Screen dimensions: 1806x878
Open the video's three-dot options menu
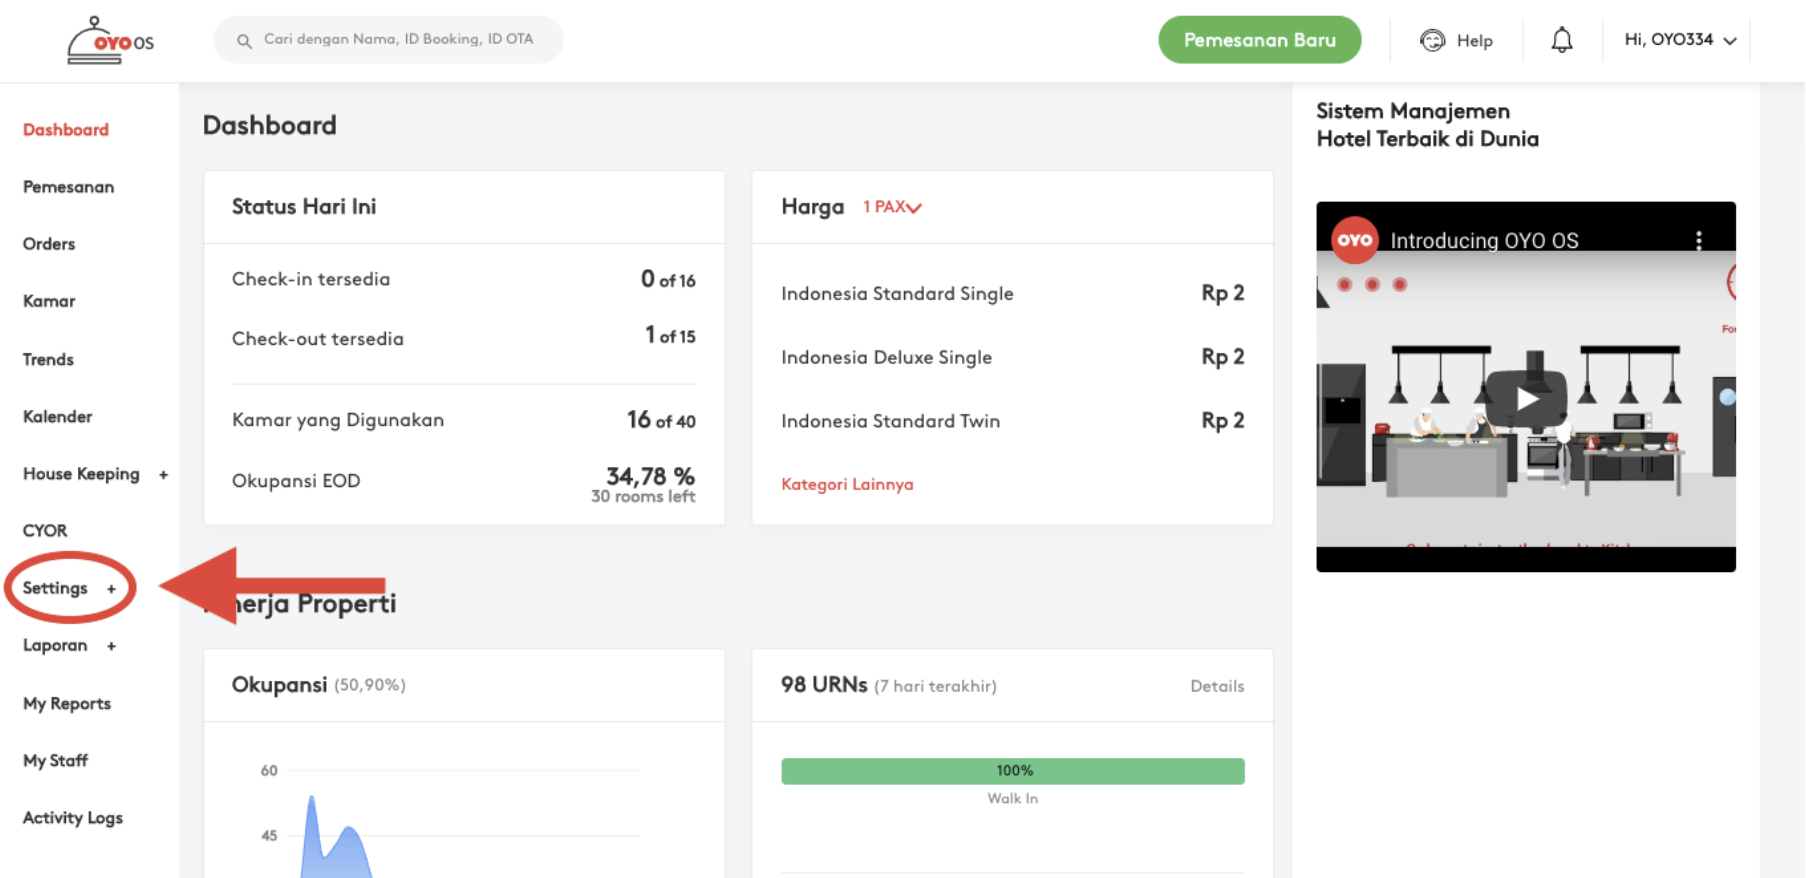[1699, 240]
